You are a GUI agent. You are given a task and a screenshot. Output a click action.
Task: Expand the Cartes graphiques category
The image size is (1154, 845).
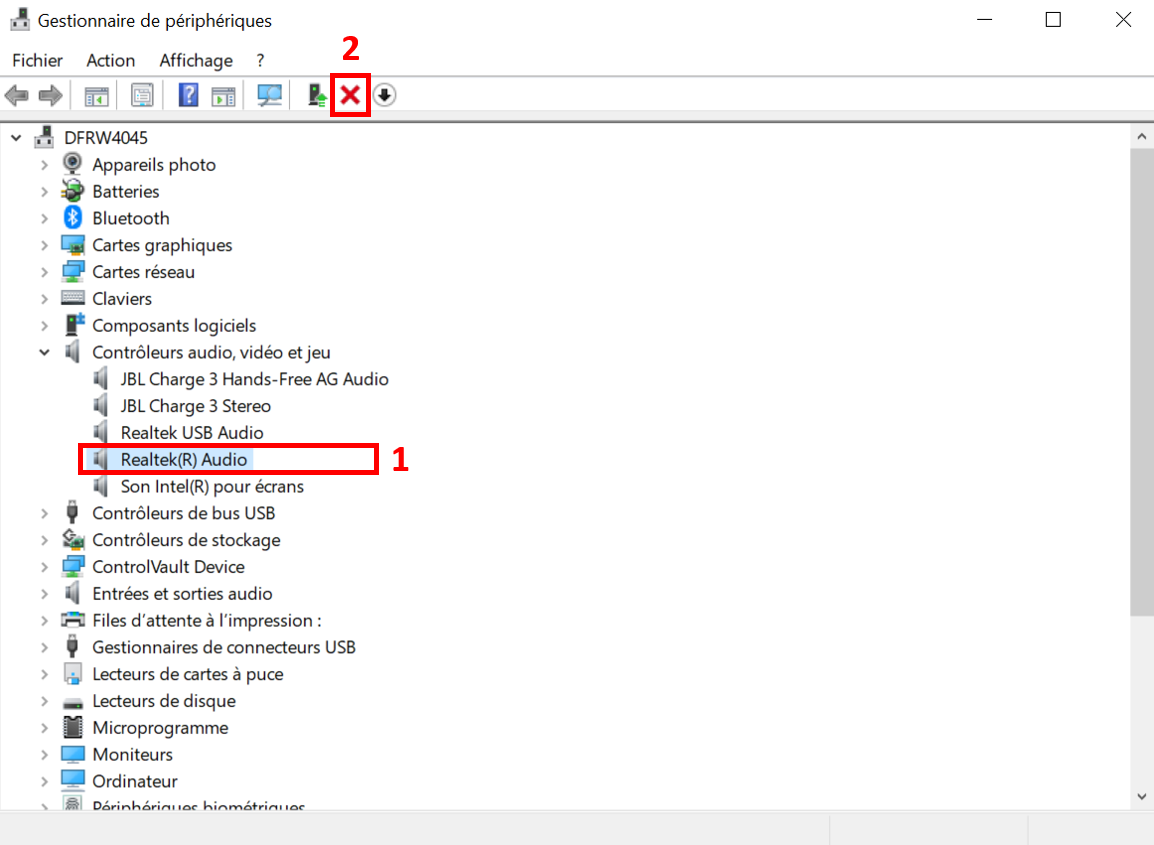click(44, 245)
